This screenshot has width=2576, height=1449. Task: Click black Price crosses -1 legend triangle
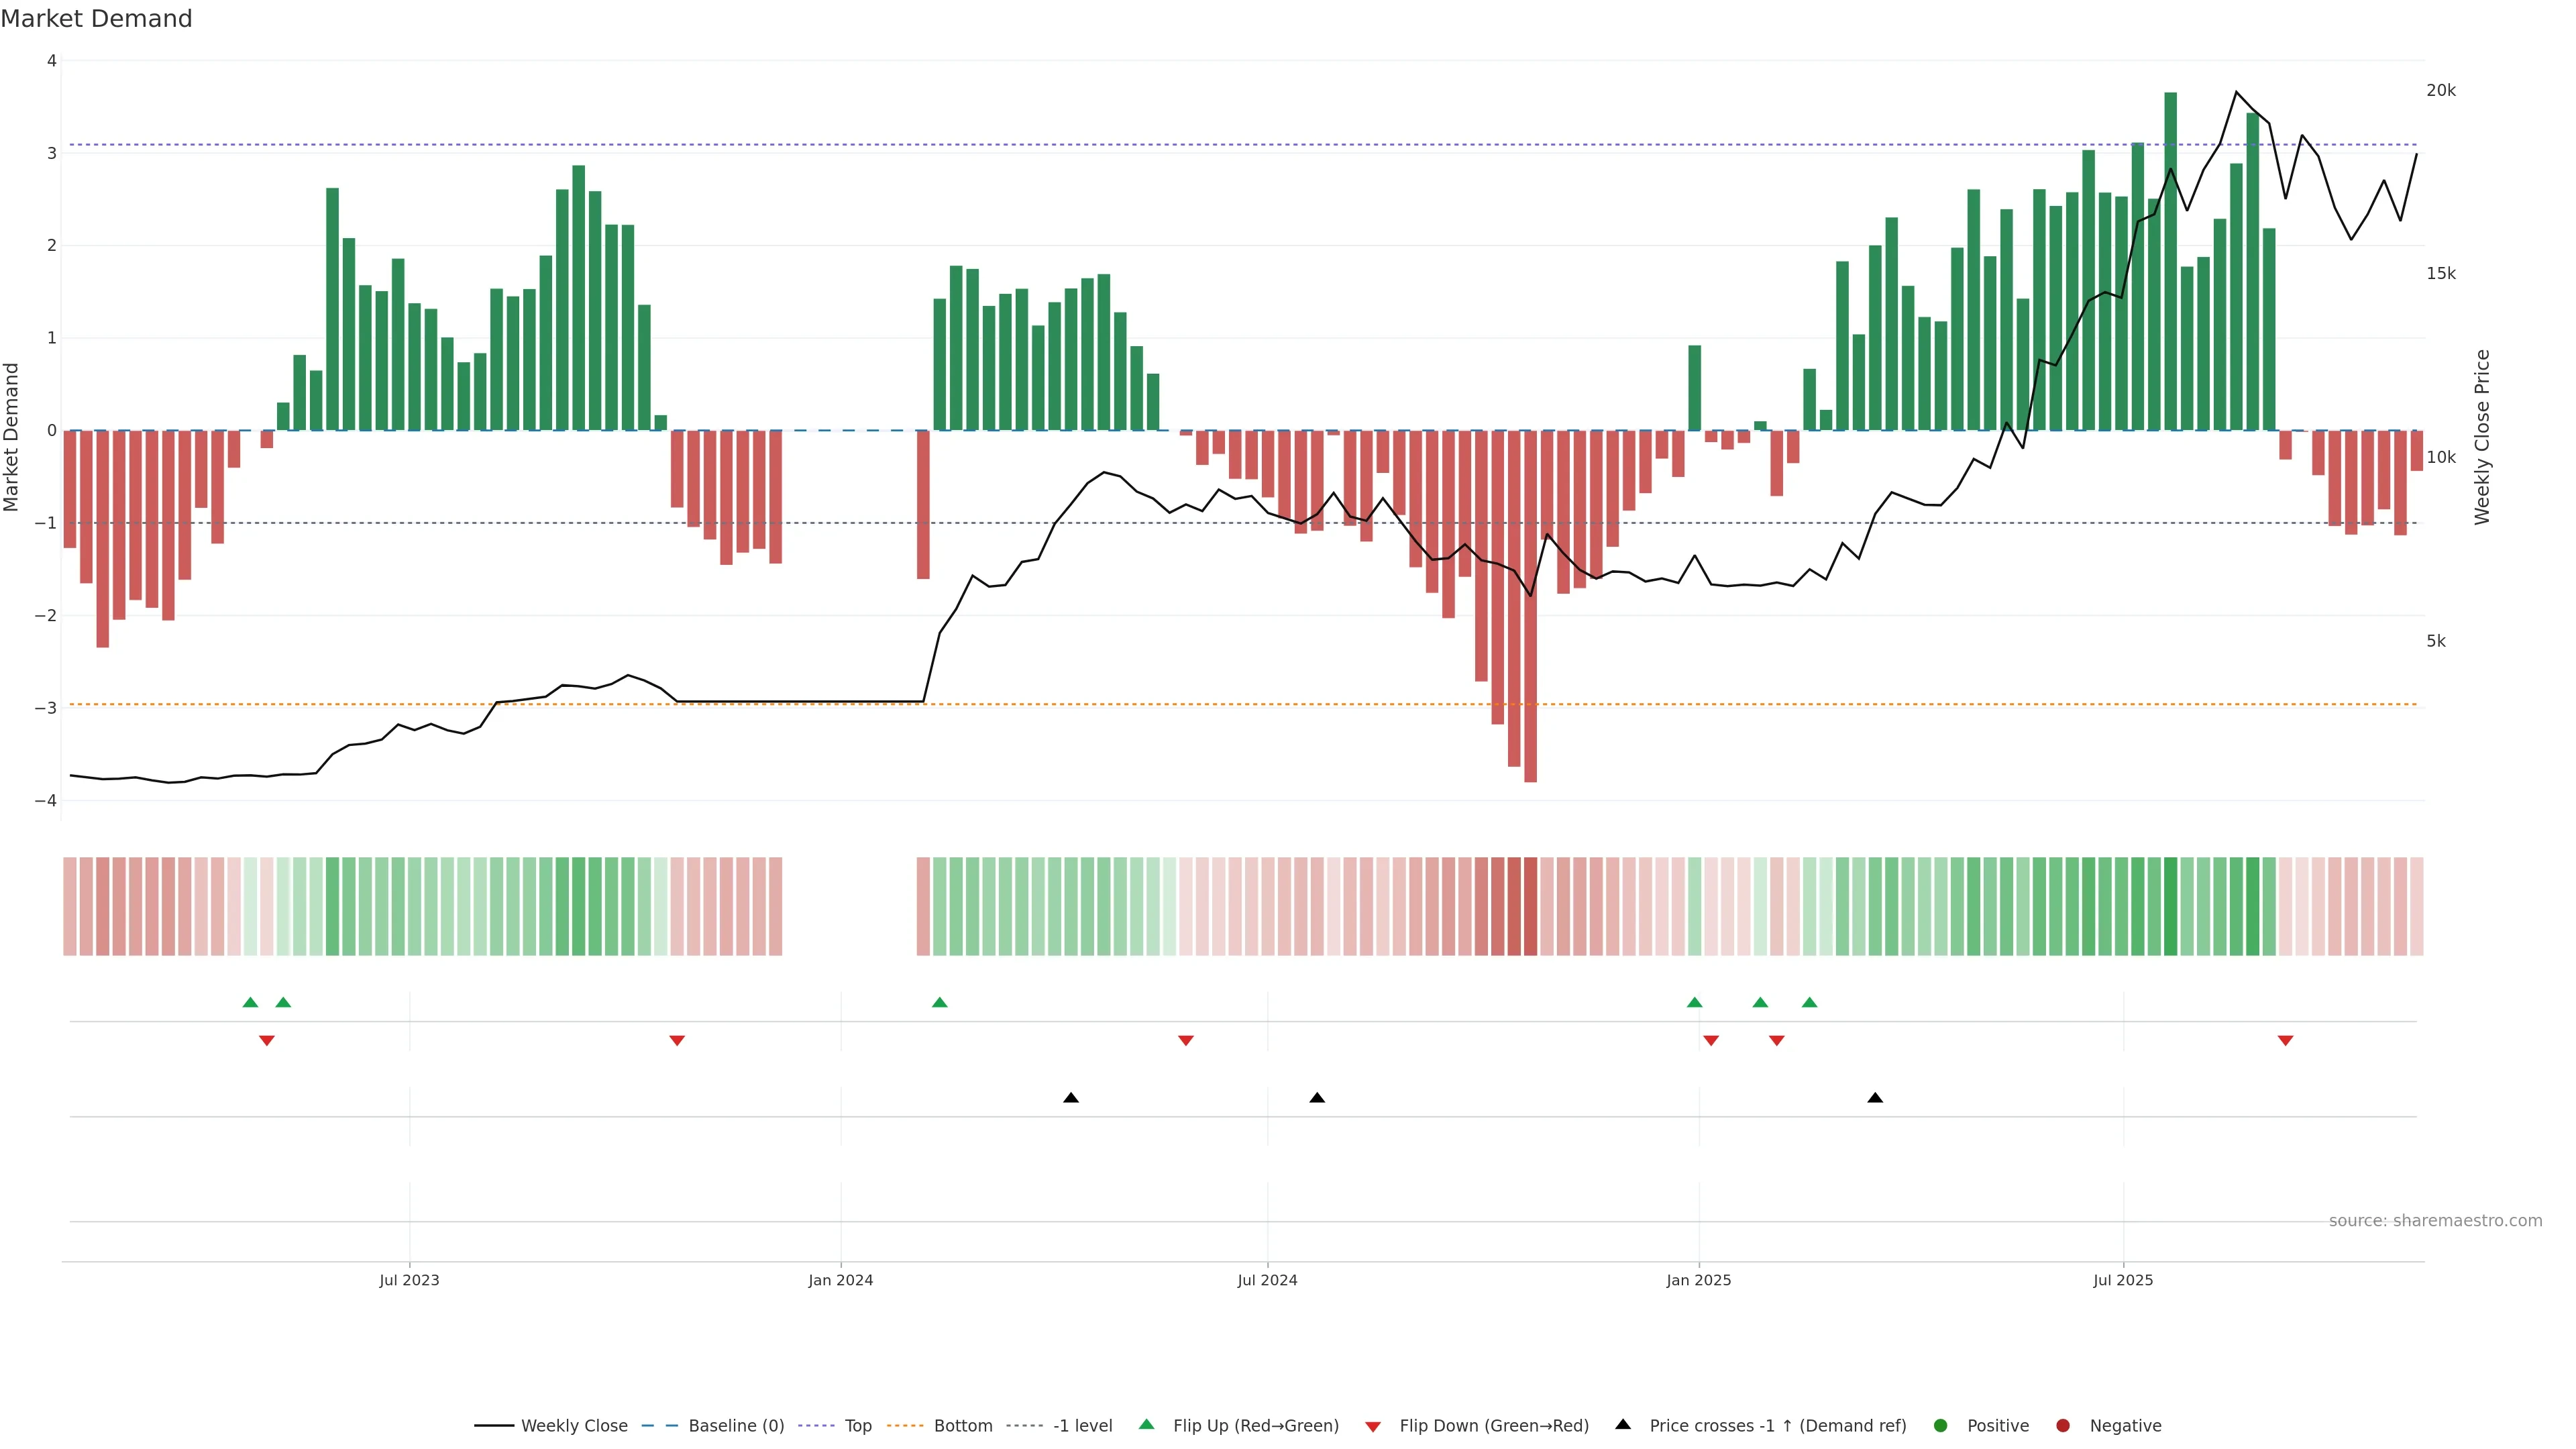pos(1623,1424)
